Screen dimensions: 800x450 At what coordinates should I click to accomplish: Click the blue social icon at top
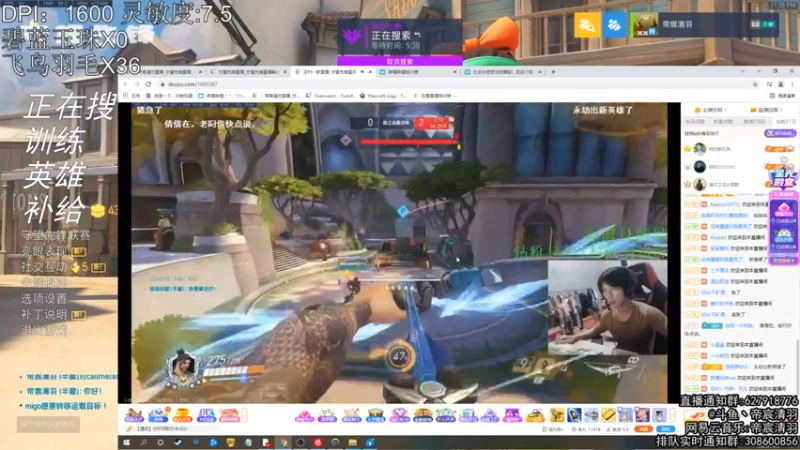[x=614, y=24]
